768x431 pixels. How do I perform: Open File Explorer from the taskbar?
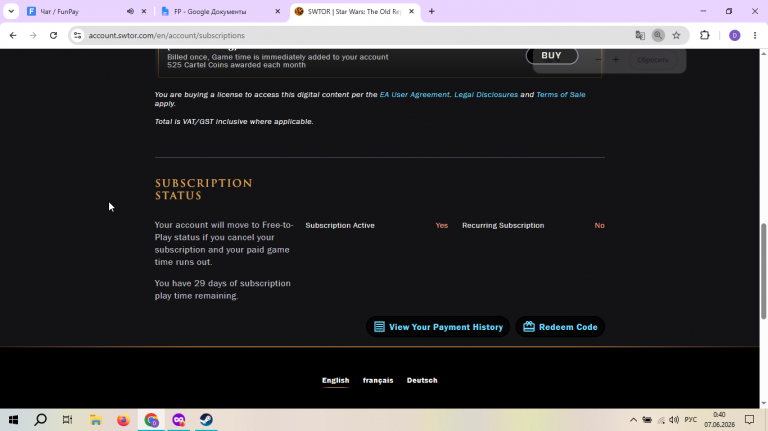(x=96, y=420)
